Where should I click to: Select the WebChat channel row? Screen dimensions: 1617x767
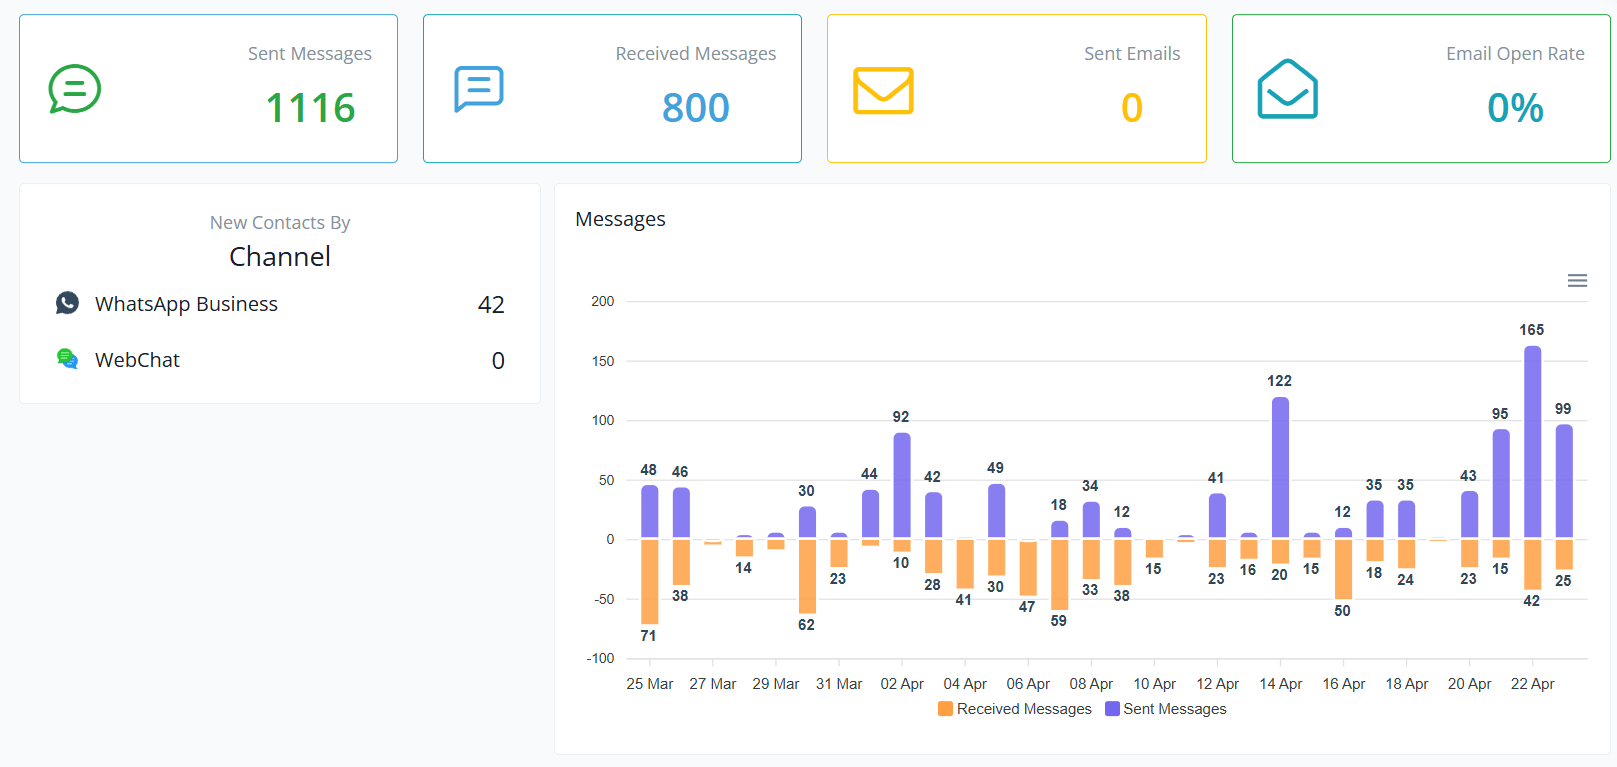point(280,360)
